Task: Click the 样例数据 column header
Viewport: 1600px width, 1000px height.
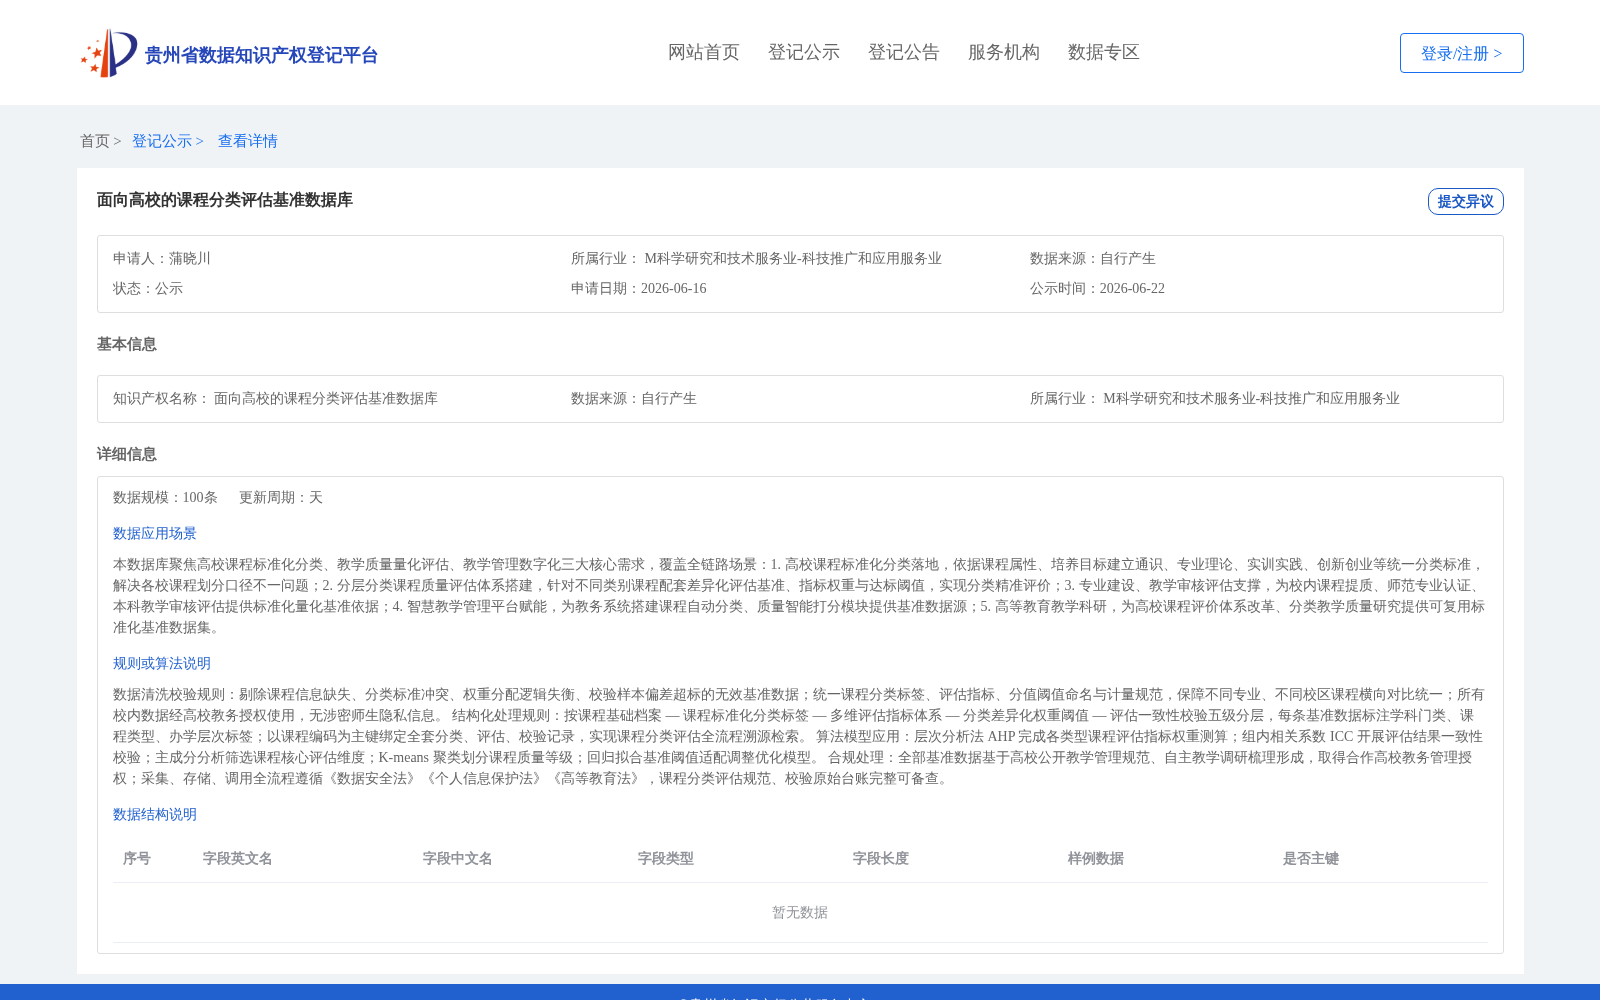Action: [x=1096, y=858]
